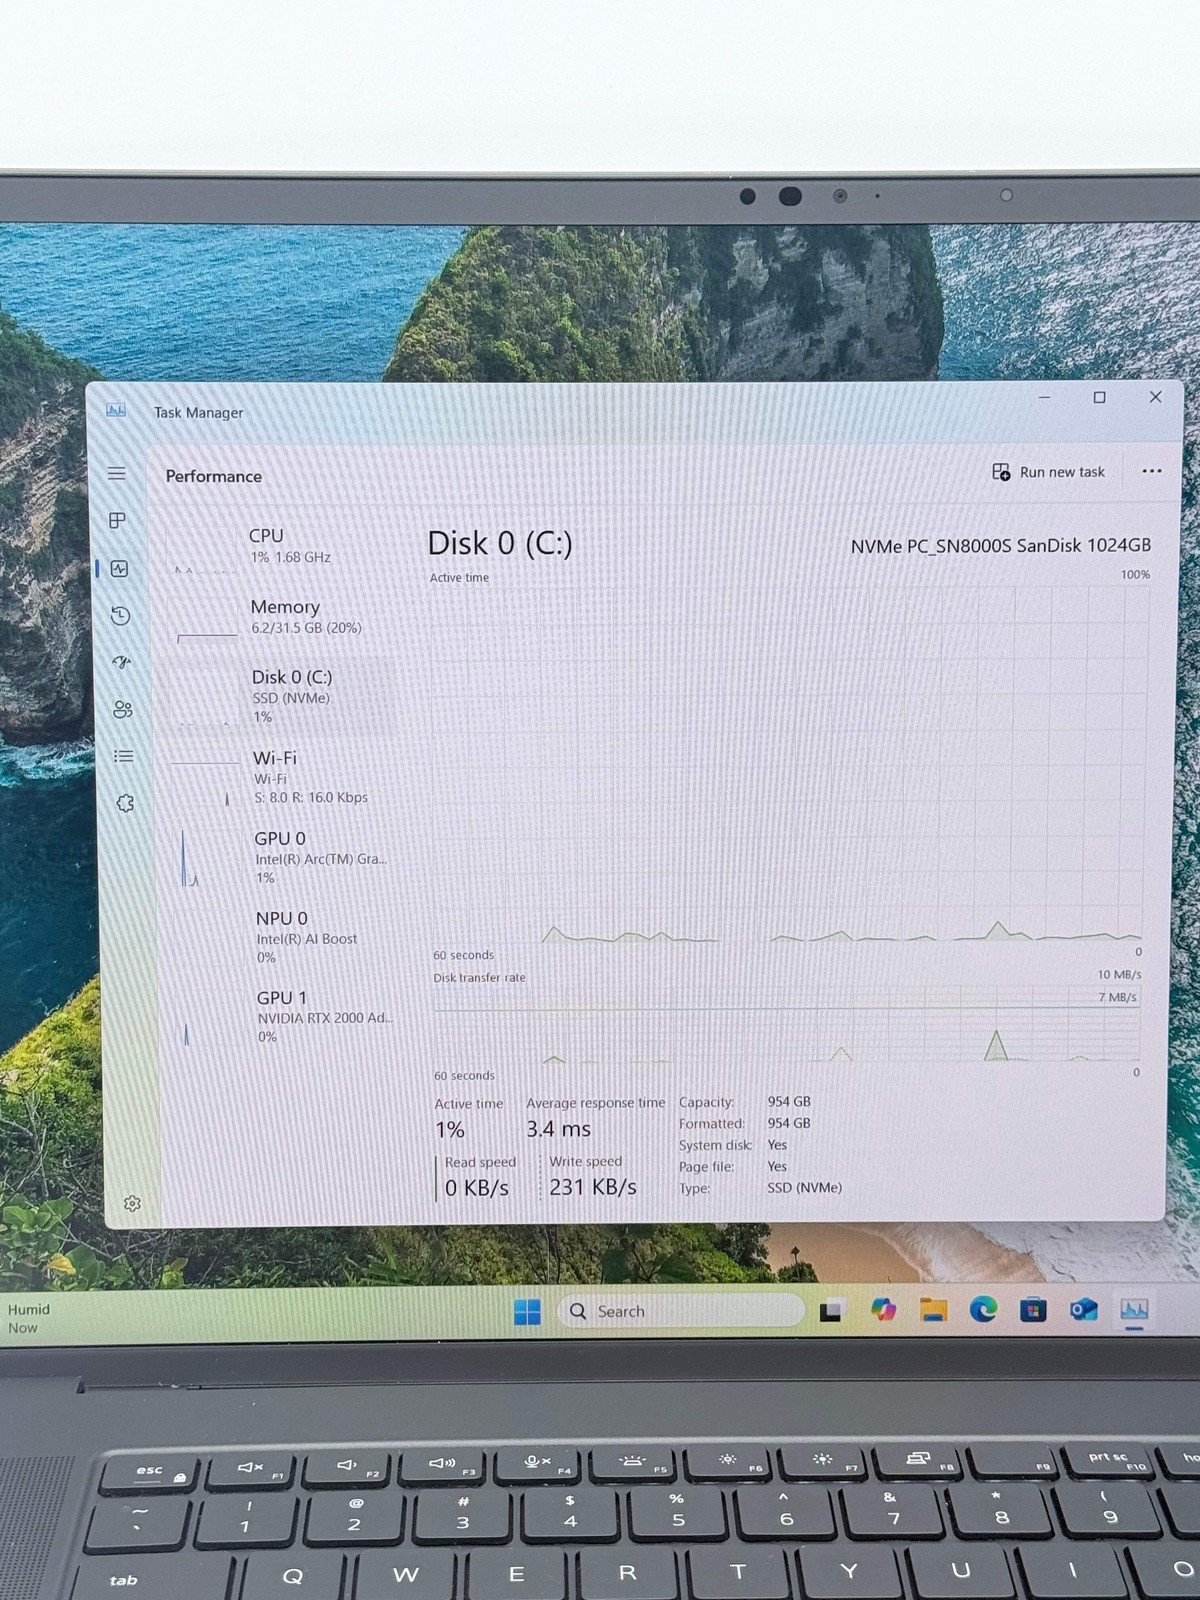1200x1600 pixels.
Task: Close the Task Manager window
Action: coord(1155,397)
